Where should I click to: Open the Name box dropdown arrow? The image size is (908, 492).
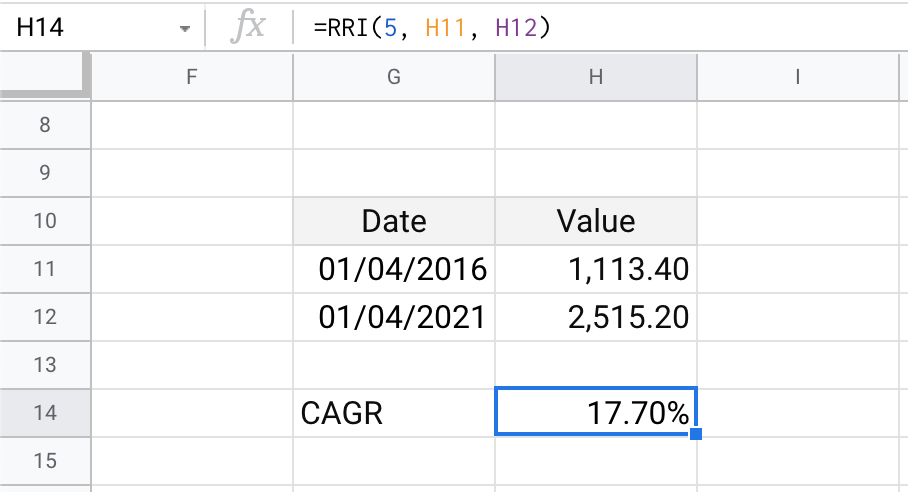point(185,28)
